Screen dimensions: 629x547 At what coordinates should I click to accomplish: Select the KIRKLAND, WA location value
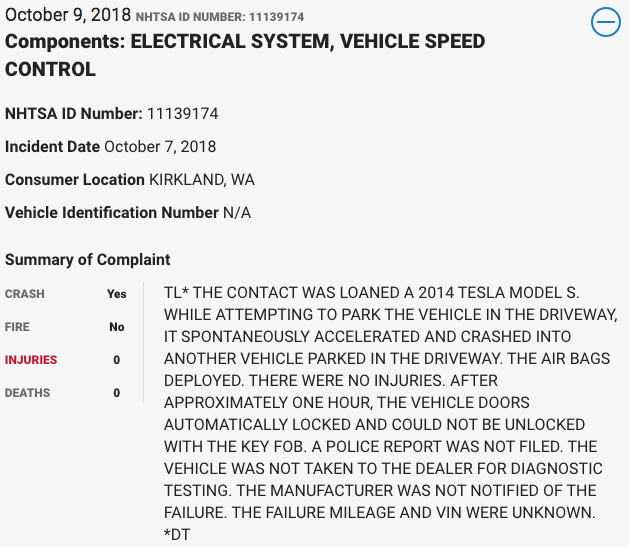coord(200,180)
